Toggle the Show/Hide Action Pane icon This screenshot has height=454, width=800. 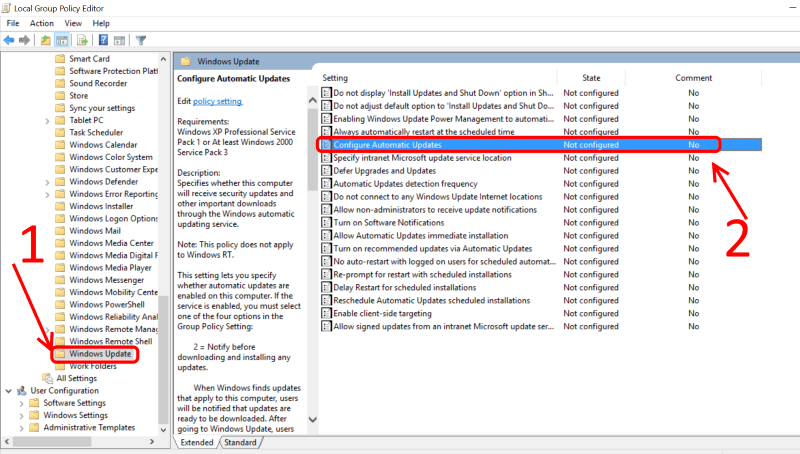pos(117,40)
